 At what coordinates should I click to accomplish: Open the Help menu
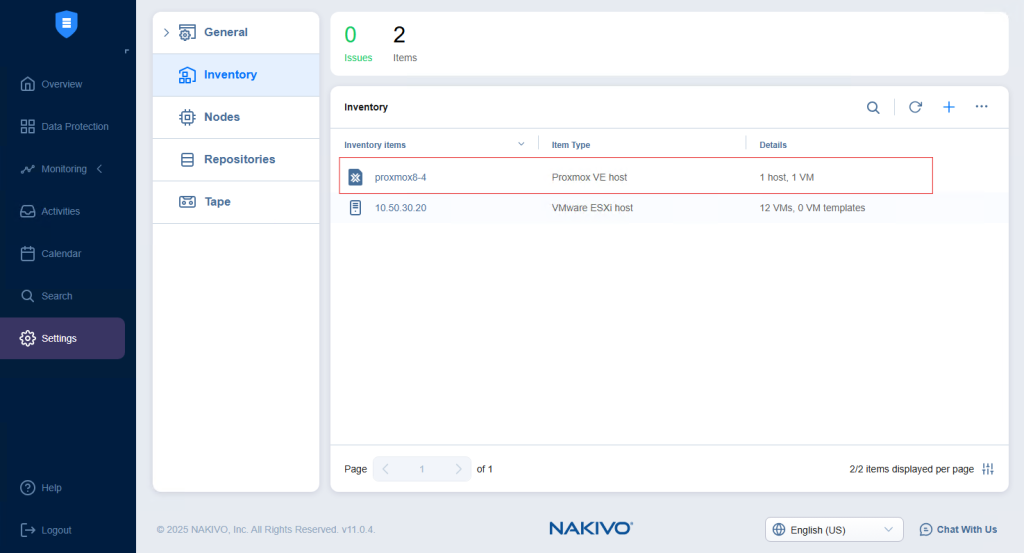coord(52,488)
